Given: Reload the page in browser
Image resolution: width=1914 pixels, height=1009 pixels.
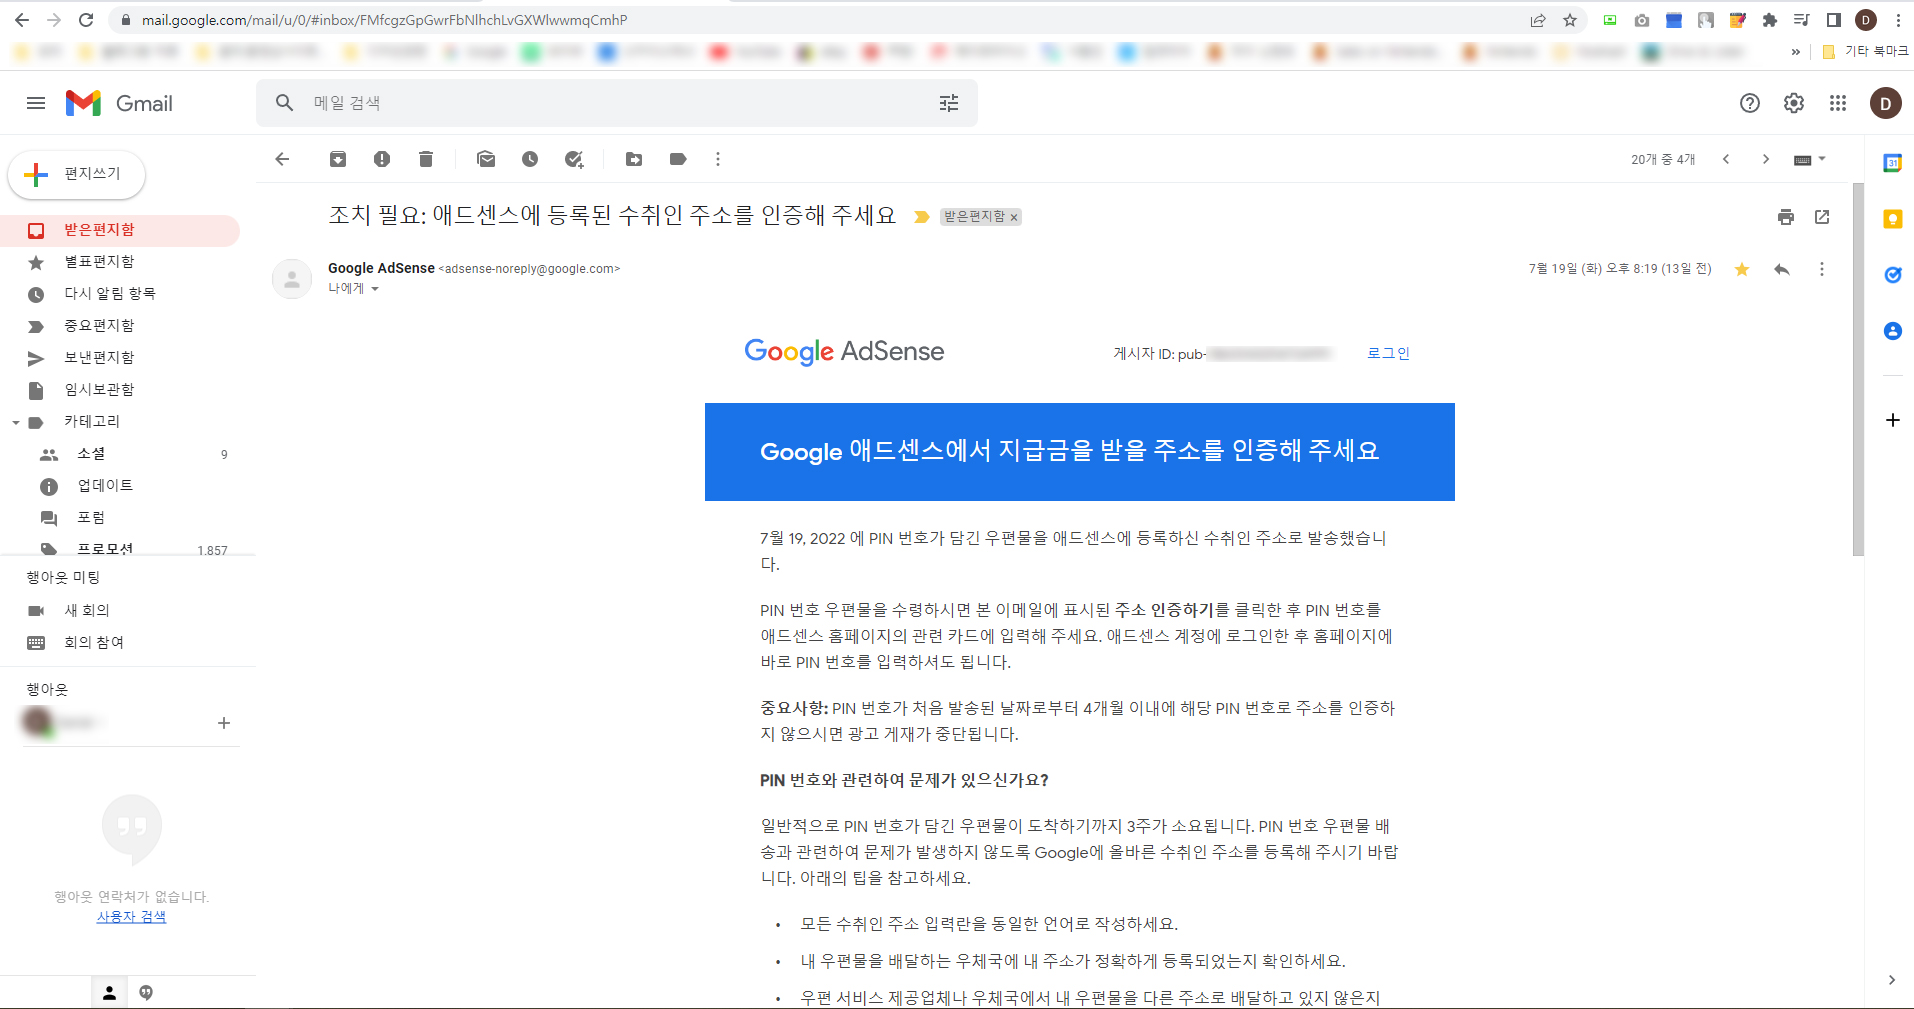Looking at the screenshot, I should click(x=86, y=20).
